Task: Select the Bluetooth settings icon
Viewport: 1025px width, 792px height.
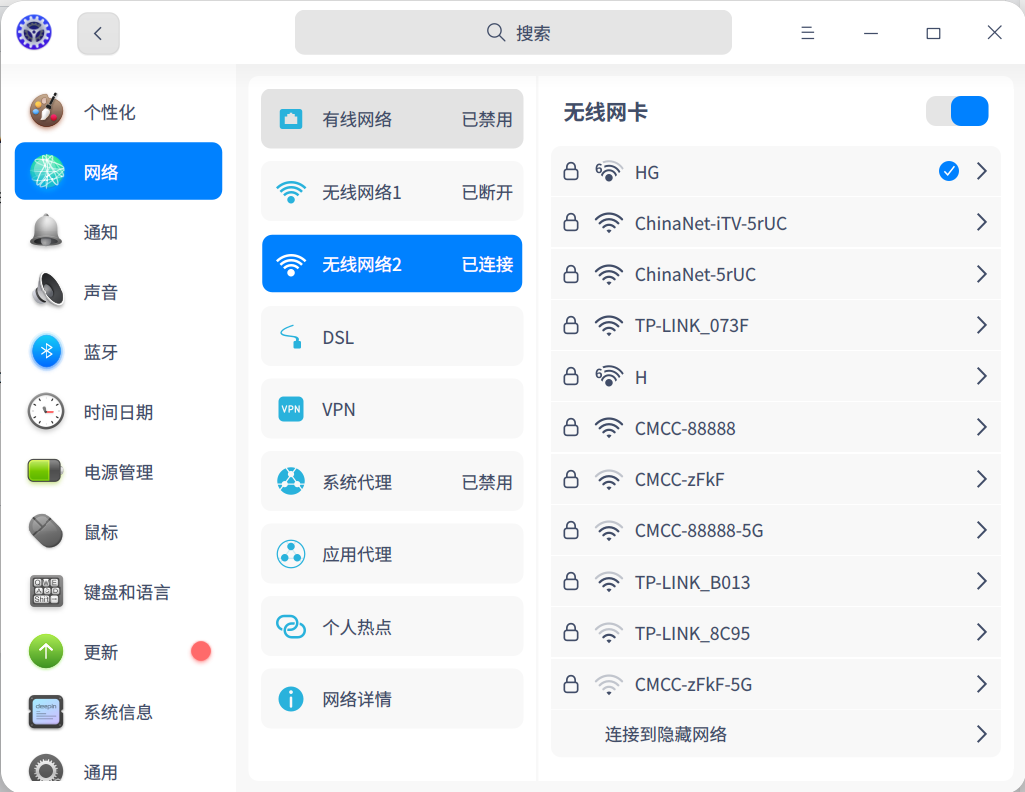Action: point(45,352)
